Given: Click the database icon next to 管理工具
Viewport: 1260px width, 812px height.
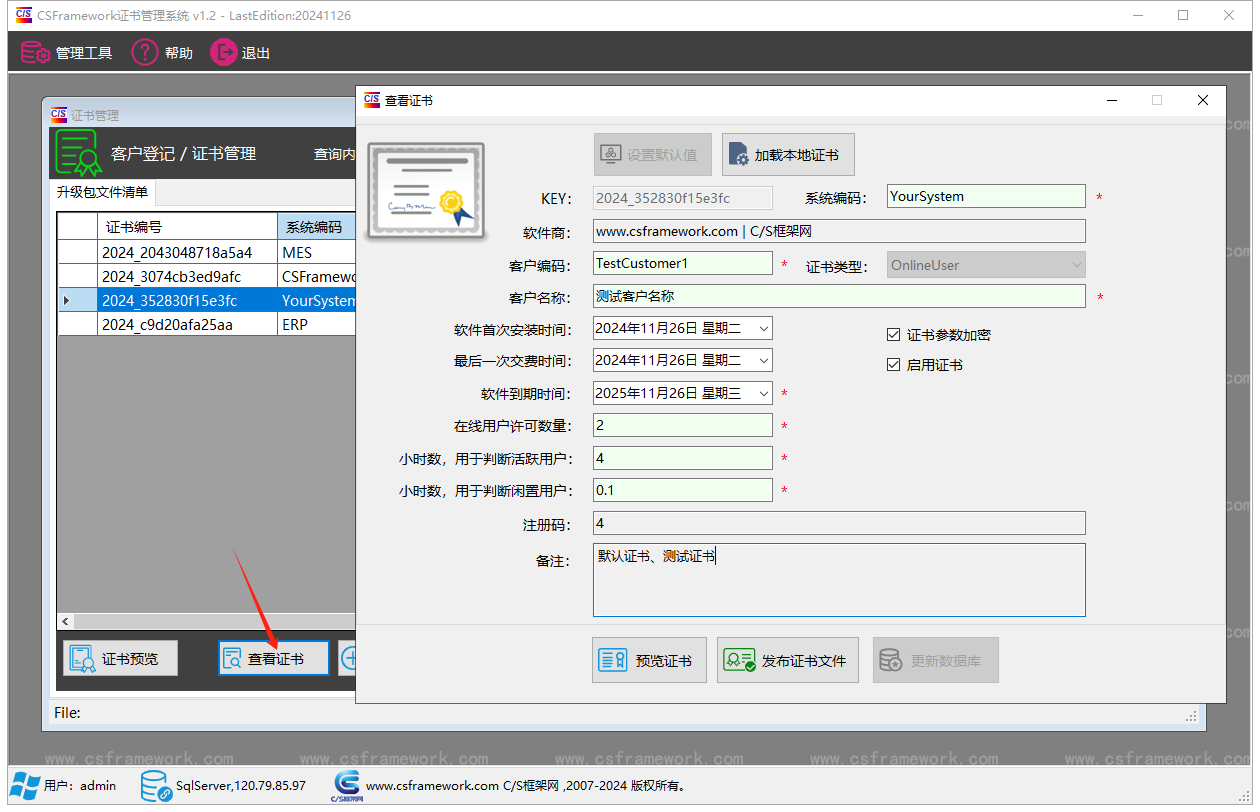Looking at the screenshot, I should click(x=36, y=53).
